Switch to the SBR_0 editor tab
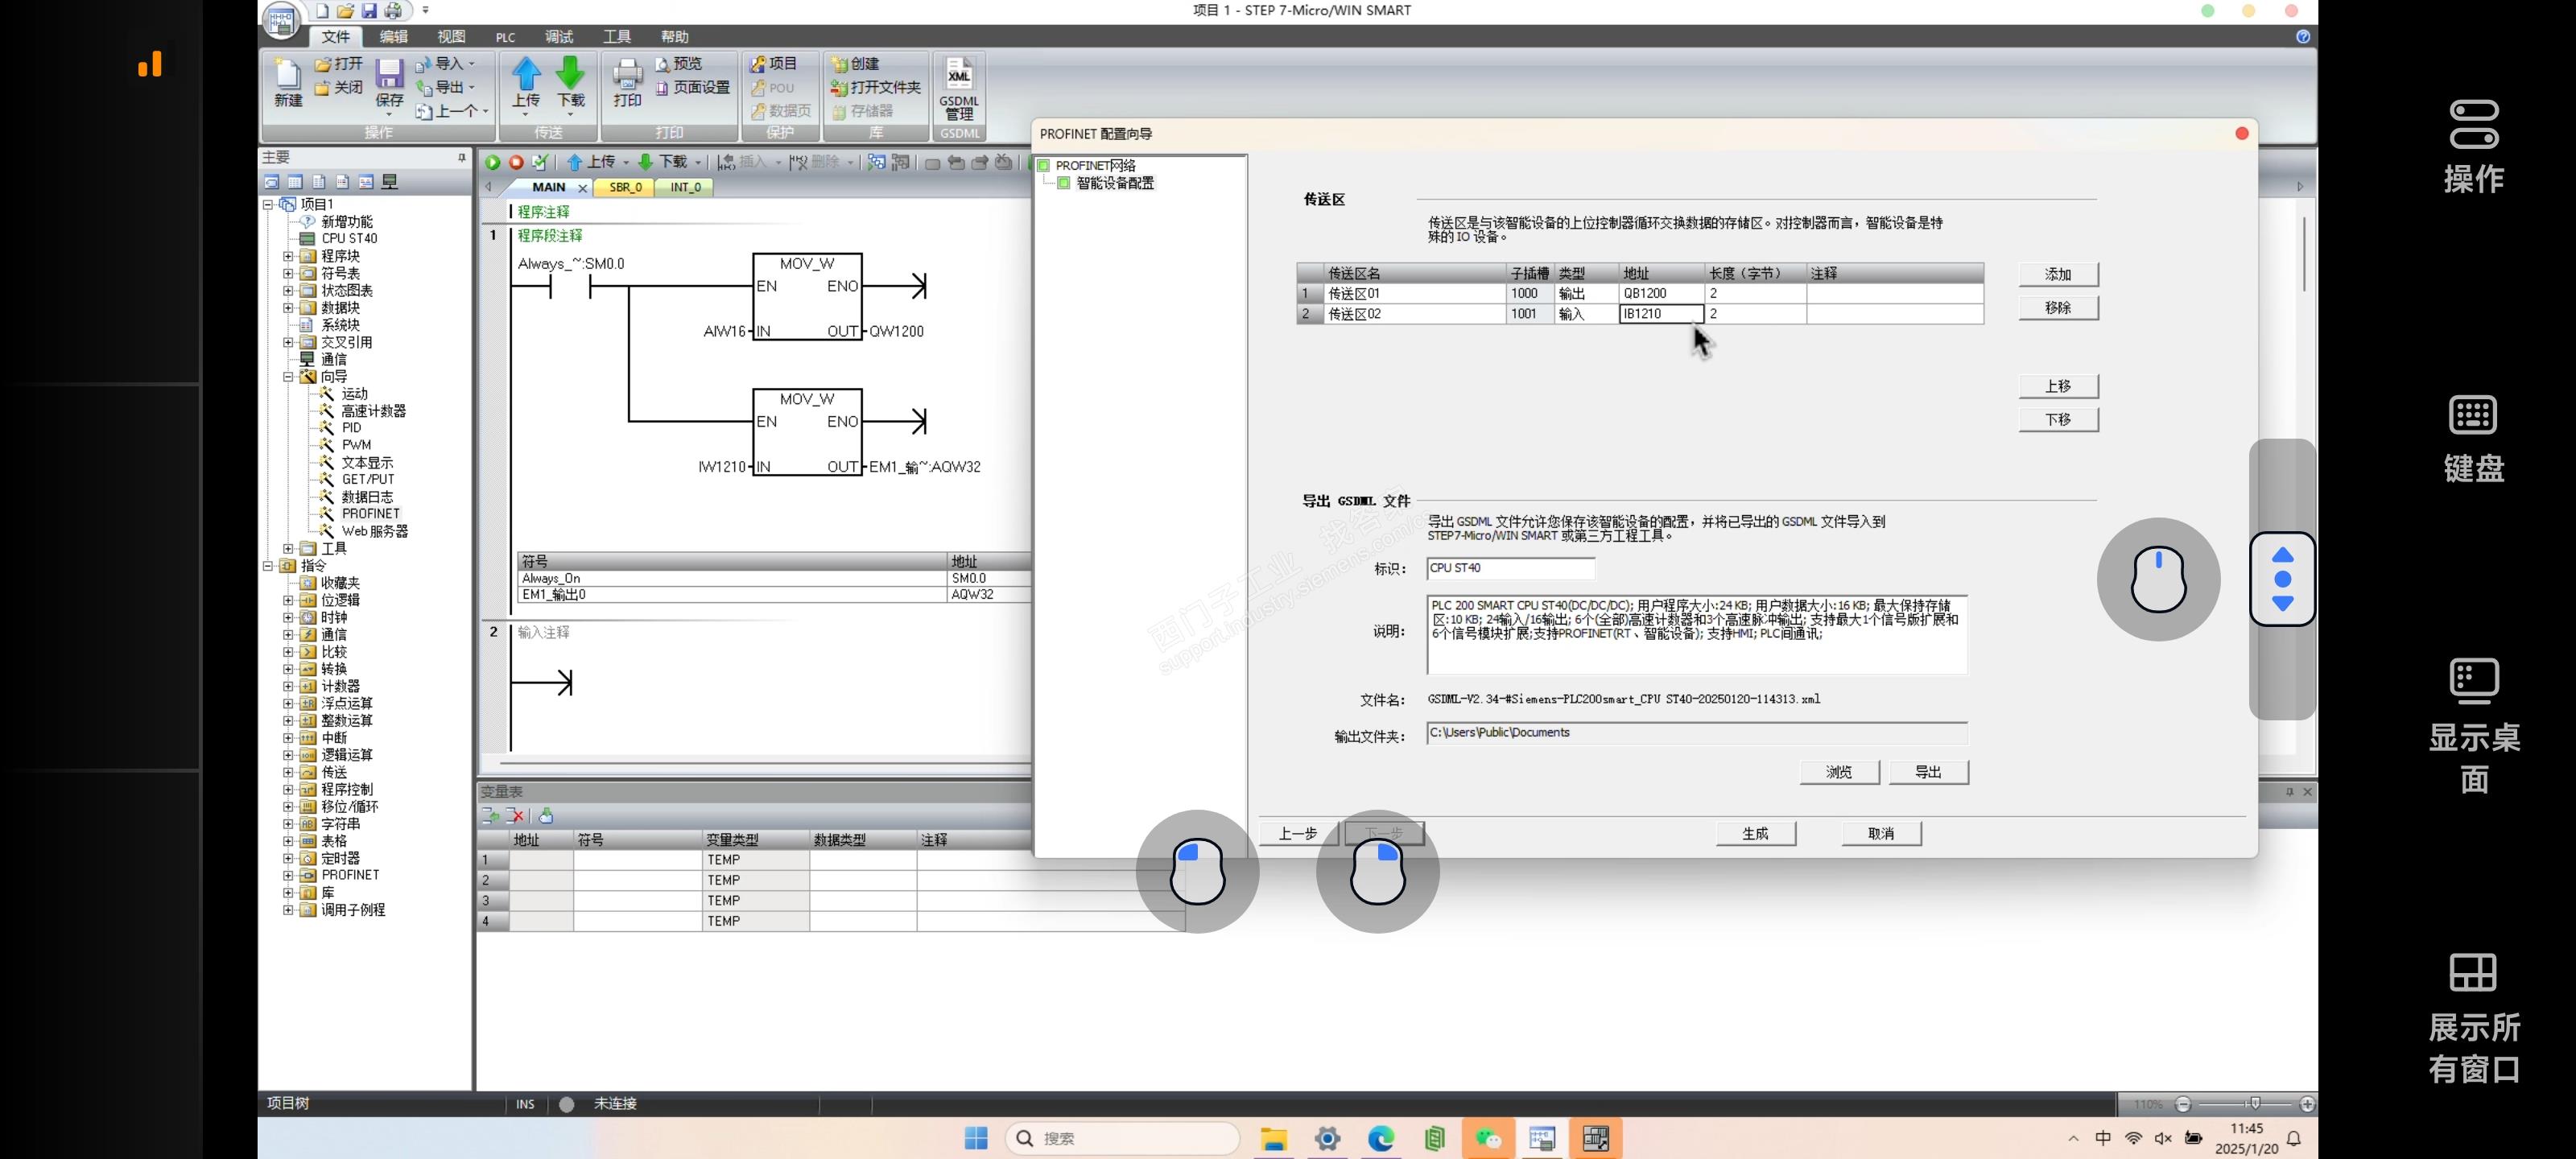 pyautogui.click(x=625, y=187)
